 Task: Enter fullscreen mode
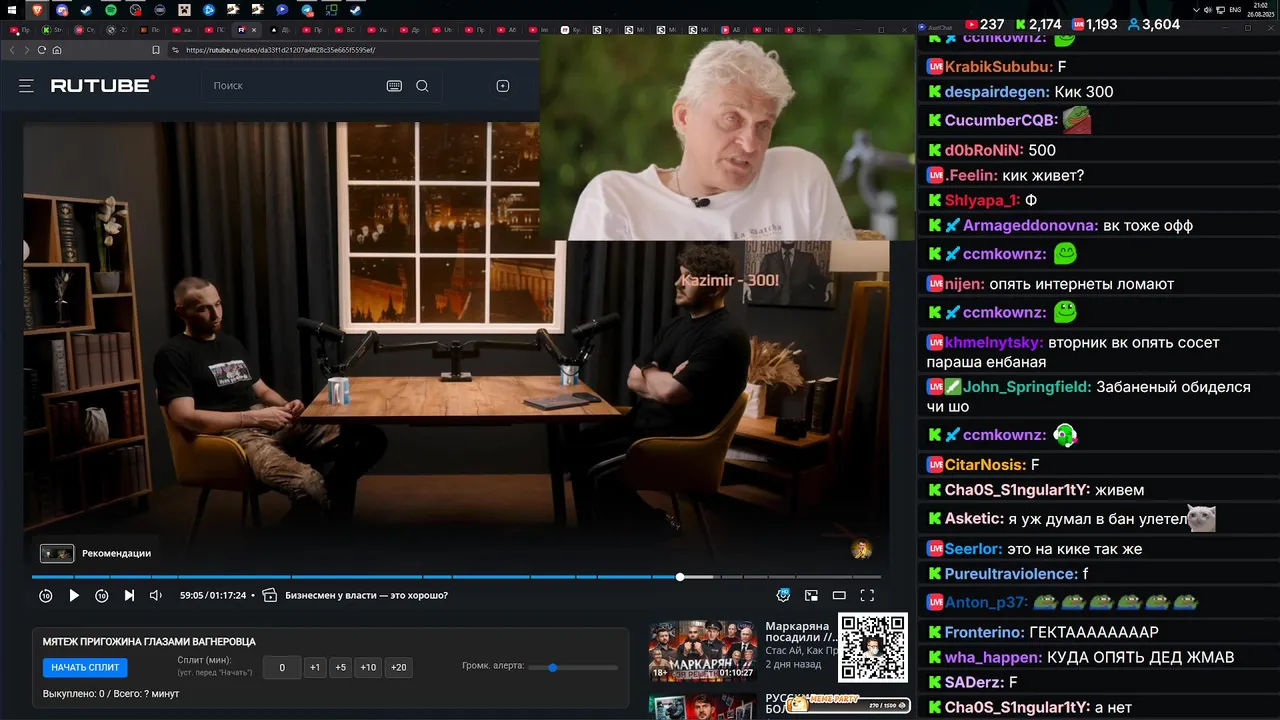(867, 595)
